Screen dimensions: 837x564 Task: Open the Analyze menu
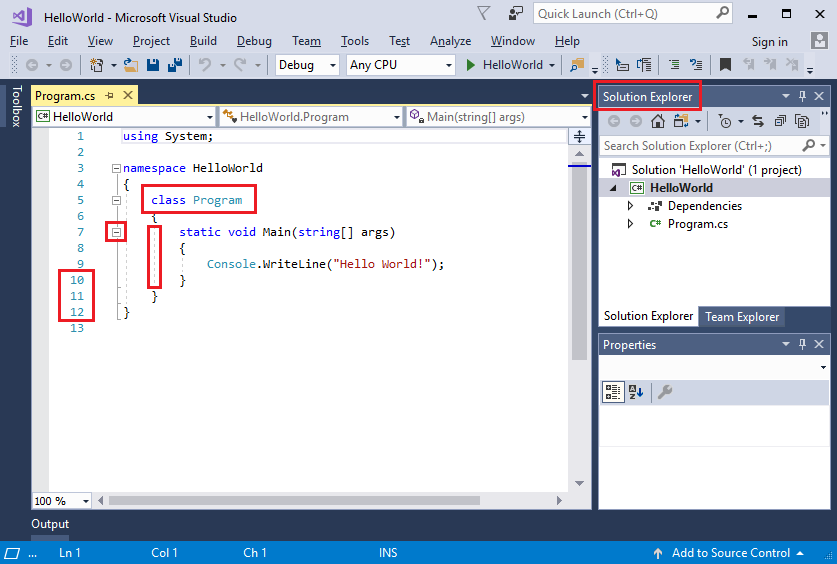(x=450, y=41)
